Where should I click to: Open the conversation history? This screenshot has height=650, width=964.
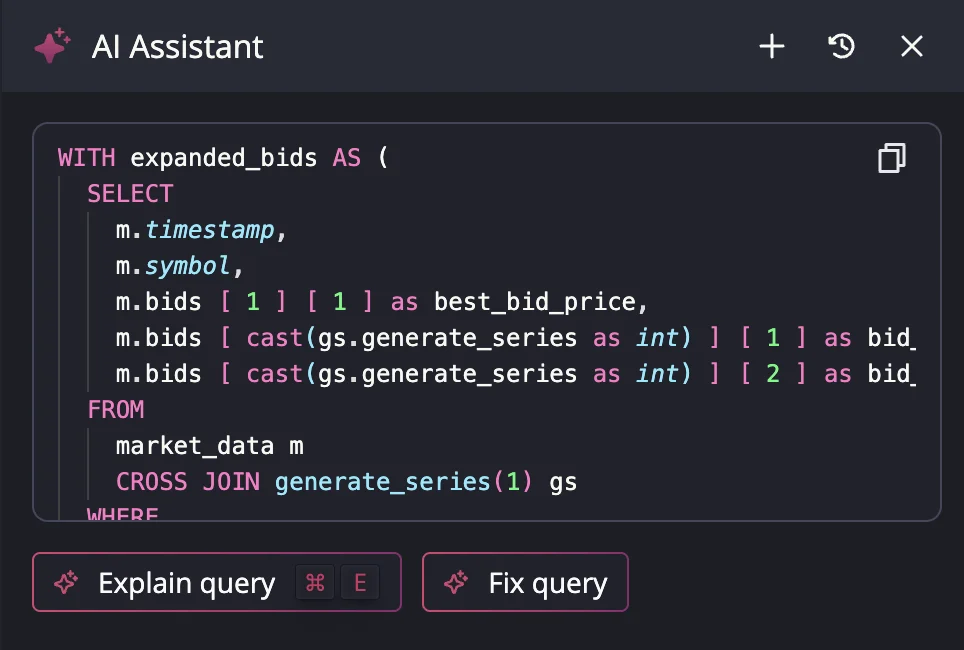(841, 46)
